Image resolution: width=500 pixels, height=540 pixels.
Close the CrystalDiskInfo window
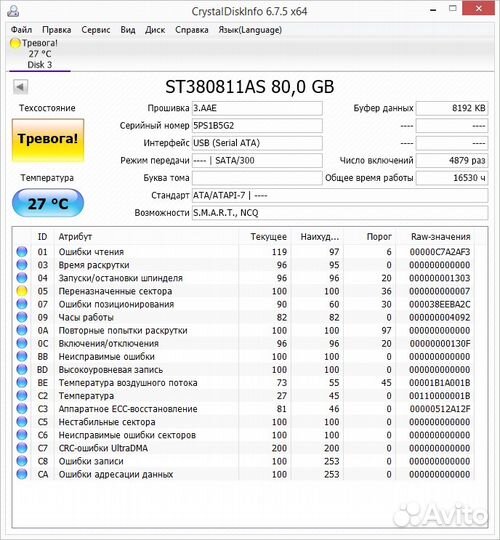[479, 8]
